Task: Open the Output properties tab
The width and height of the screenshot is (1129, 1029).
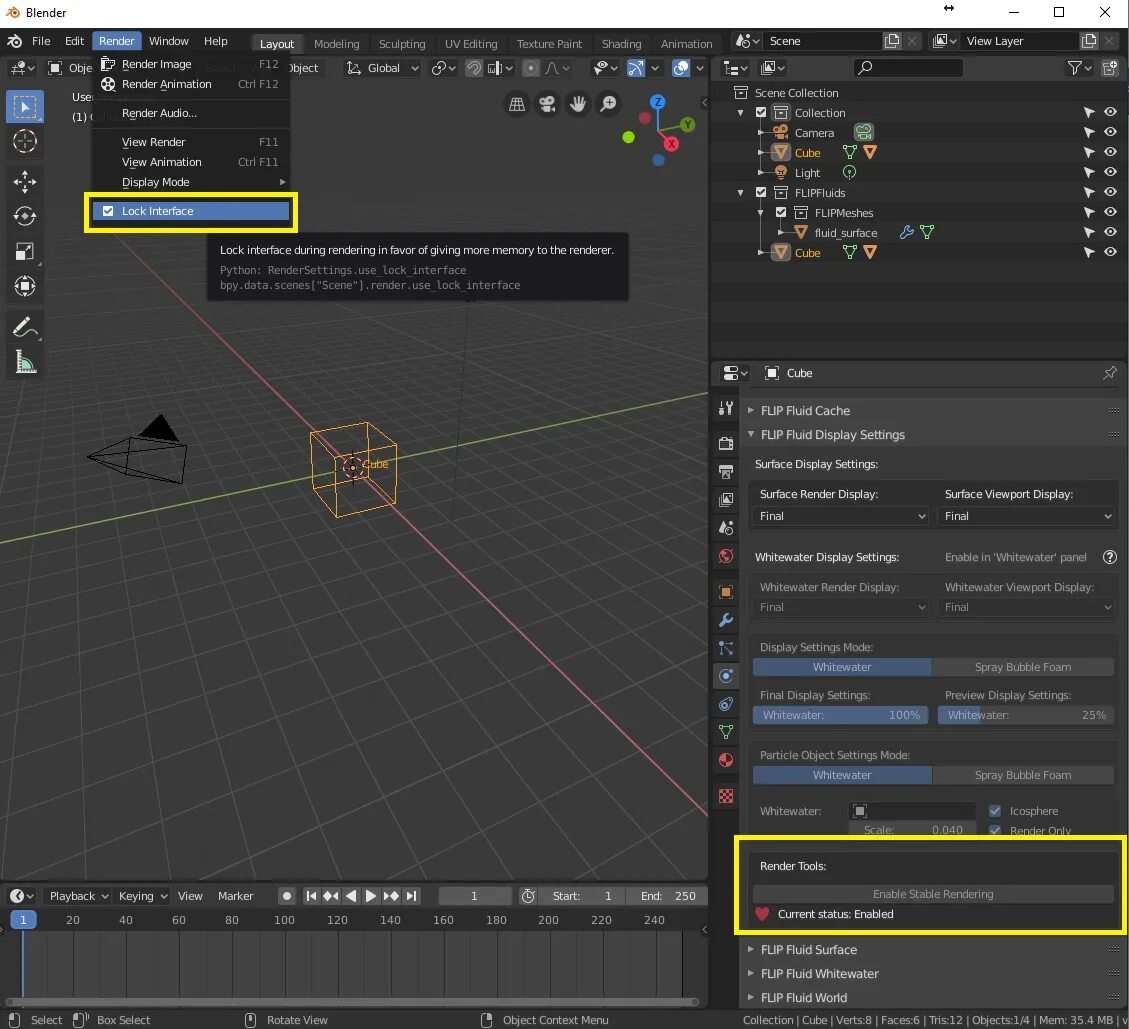Action: pos(726,472)
